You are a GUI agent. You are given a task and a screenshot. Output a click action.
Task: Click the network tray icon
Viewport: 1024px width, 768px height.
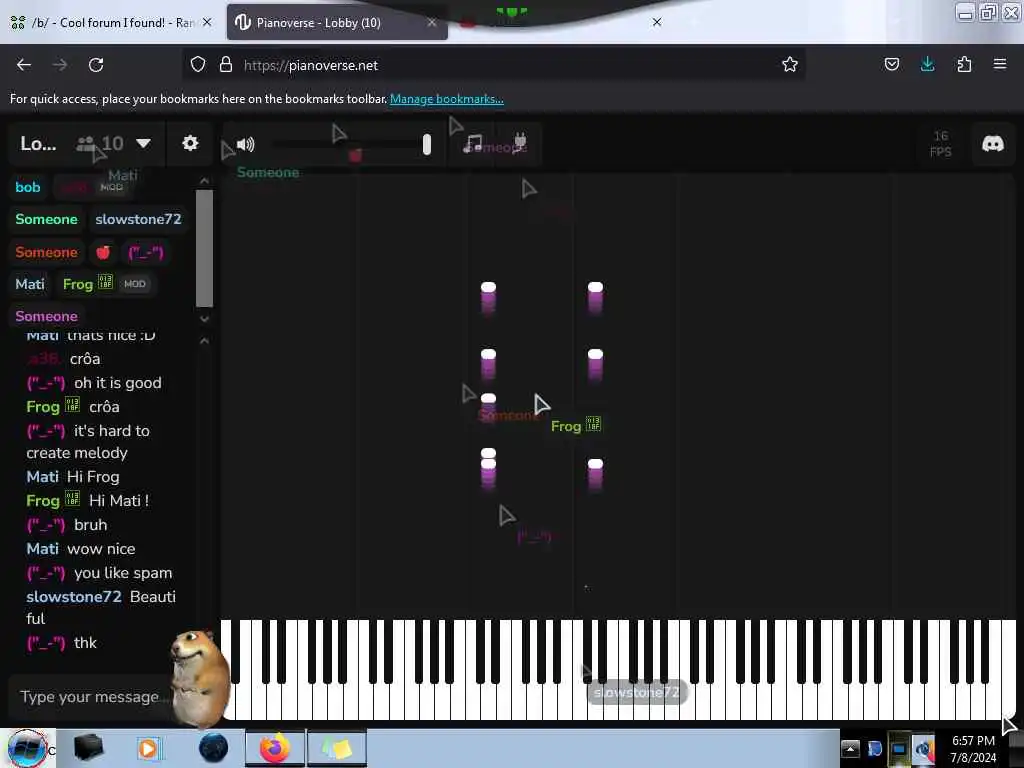click(899, 748)
